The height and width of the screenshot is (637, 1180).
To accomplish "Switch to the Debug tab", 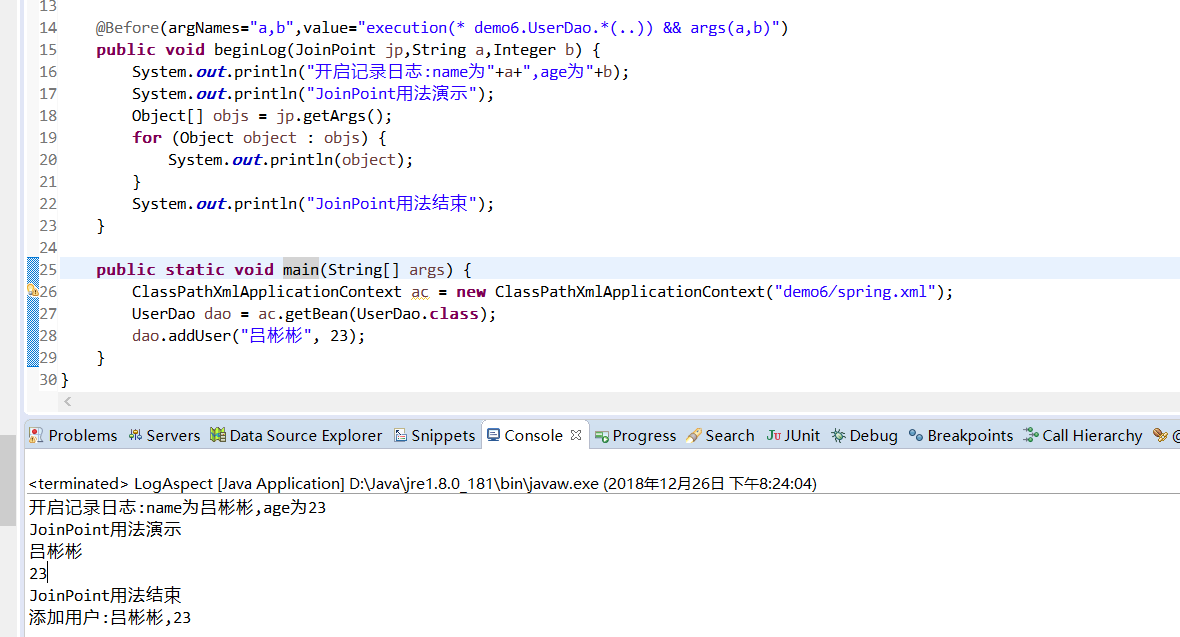I will (x=865, y=435).
